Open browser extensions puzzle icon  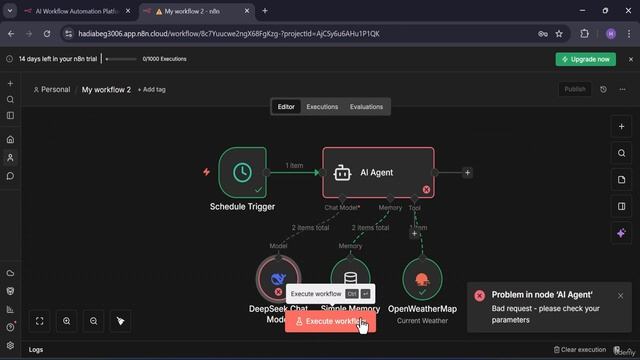tap(584, 34)
